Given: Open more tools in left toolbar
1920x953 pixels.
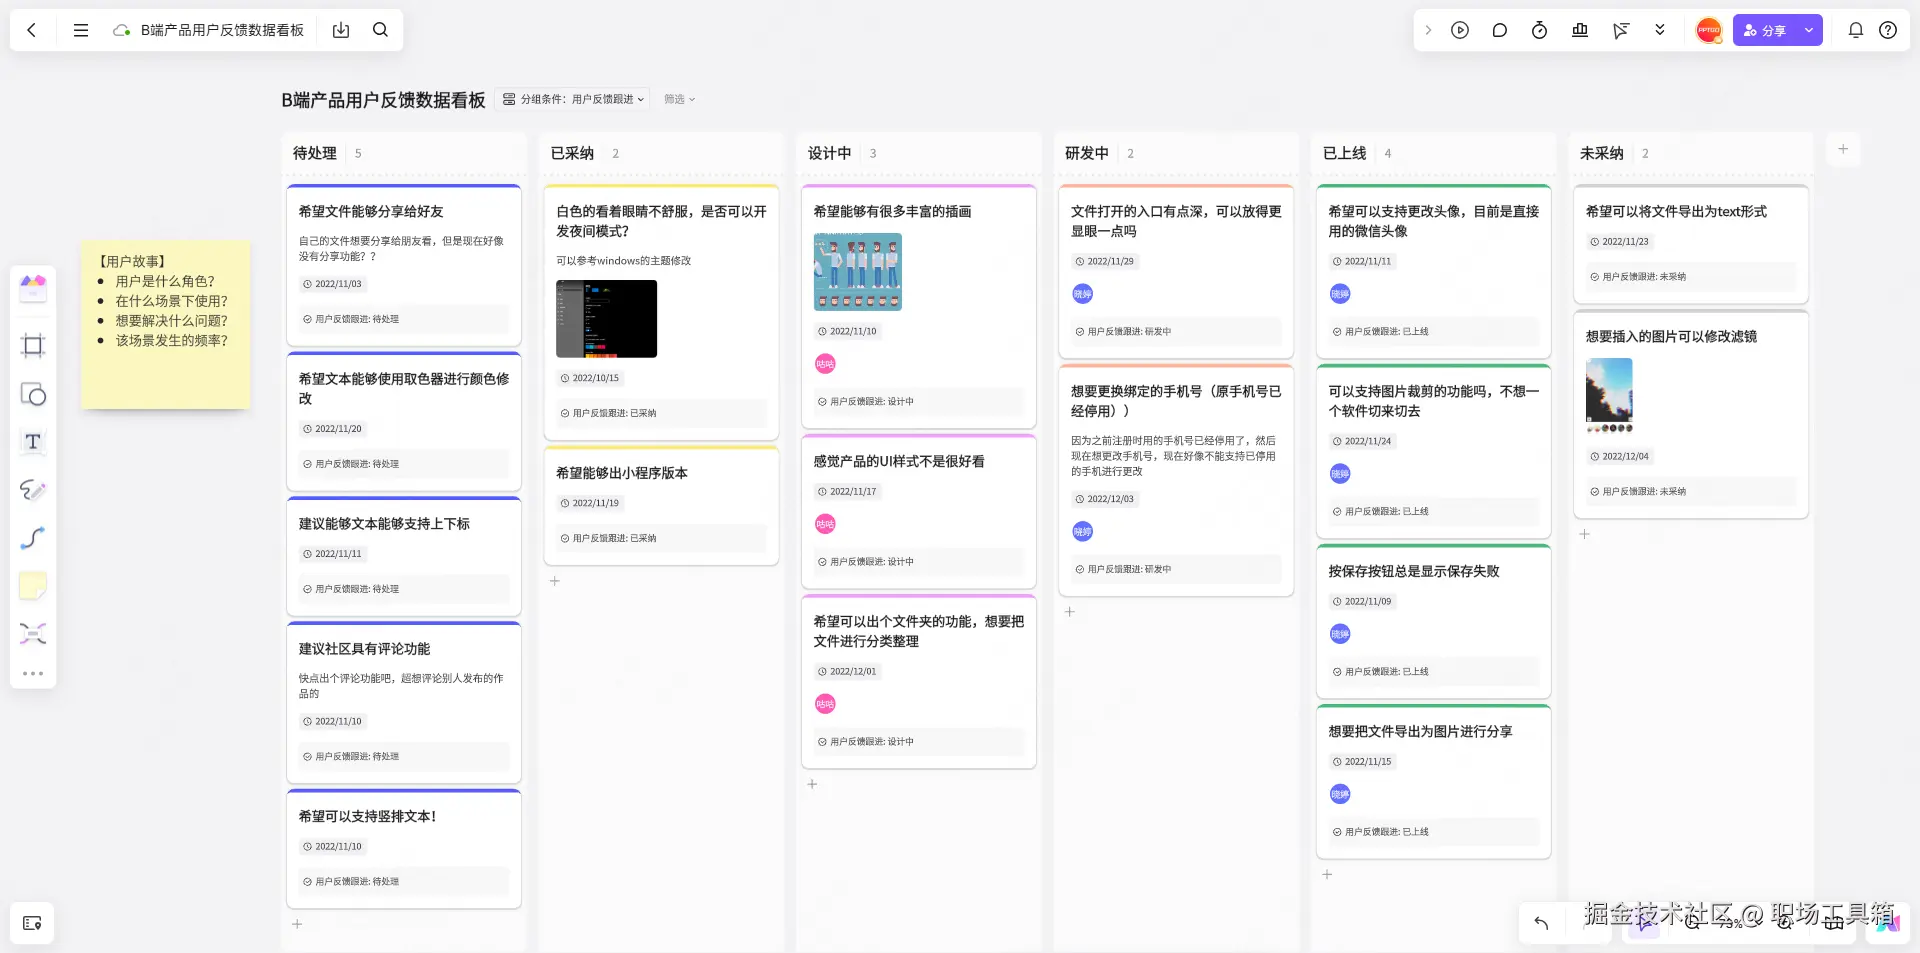Looking at the screenshot, I should pyautogui.click(x=33, y=674).
